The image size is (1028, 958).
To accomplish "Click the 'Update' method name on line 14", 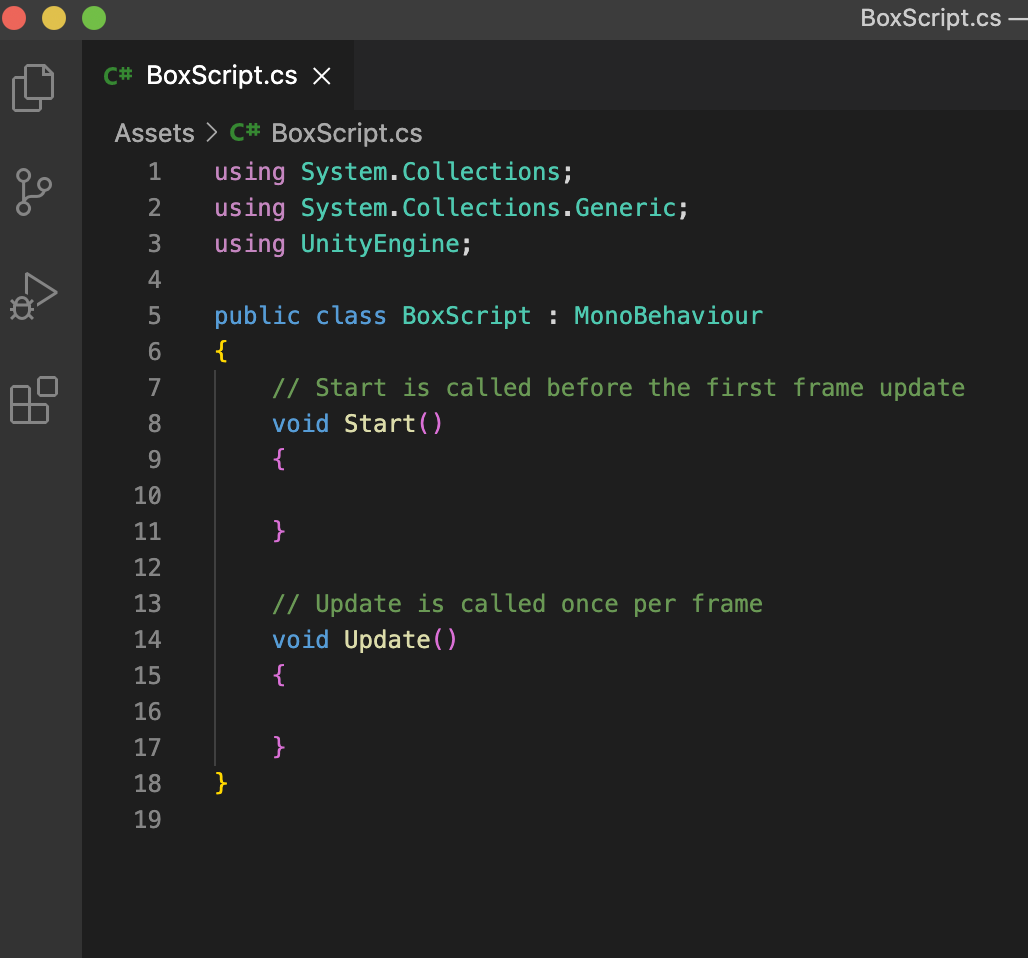I will (387, 639).
